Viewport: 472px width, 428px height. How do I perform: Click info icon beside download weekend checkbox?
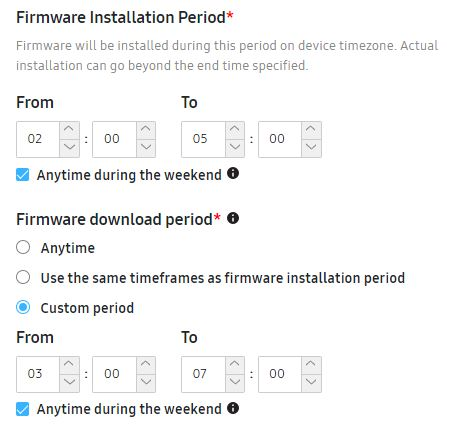pyautogui.click(x=233, y=408)
